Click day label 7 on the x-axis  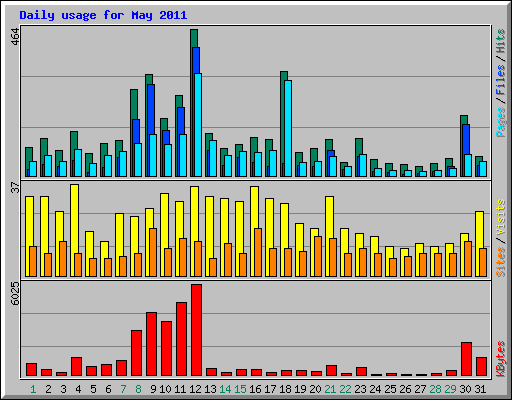coord(123,389)
